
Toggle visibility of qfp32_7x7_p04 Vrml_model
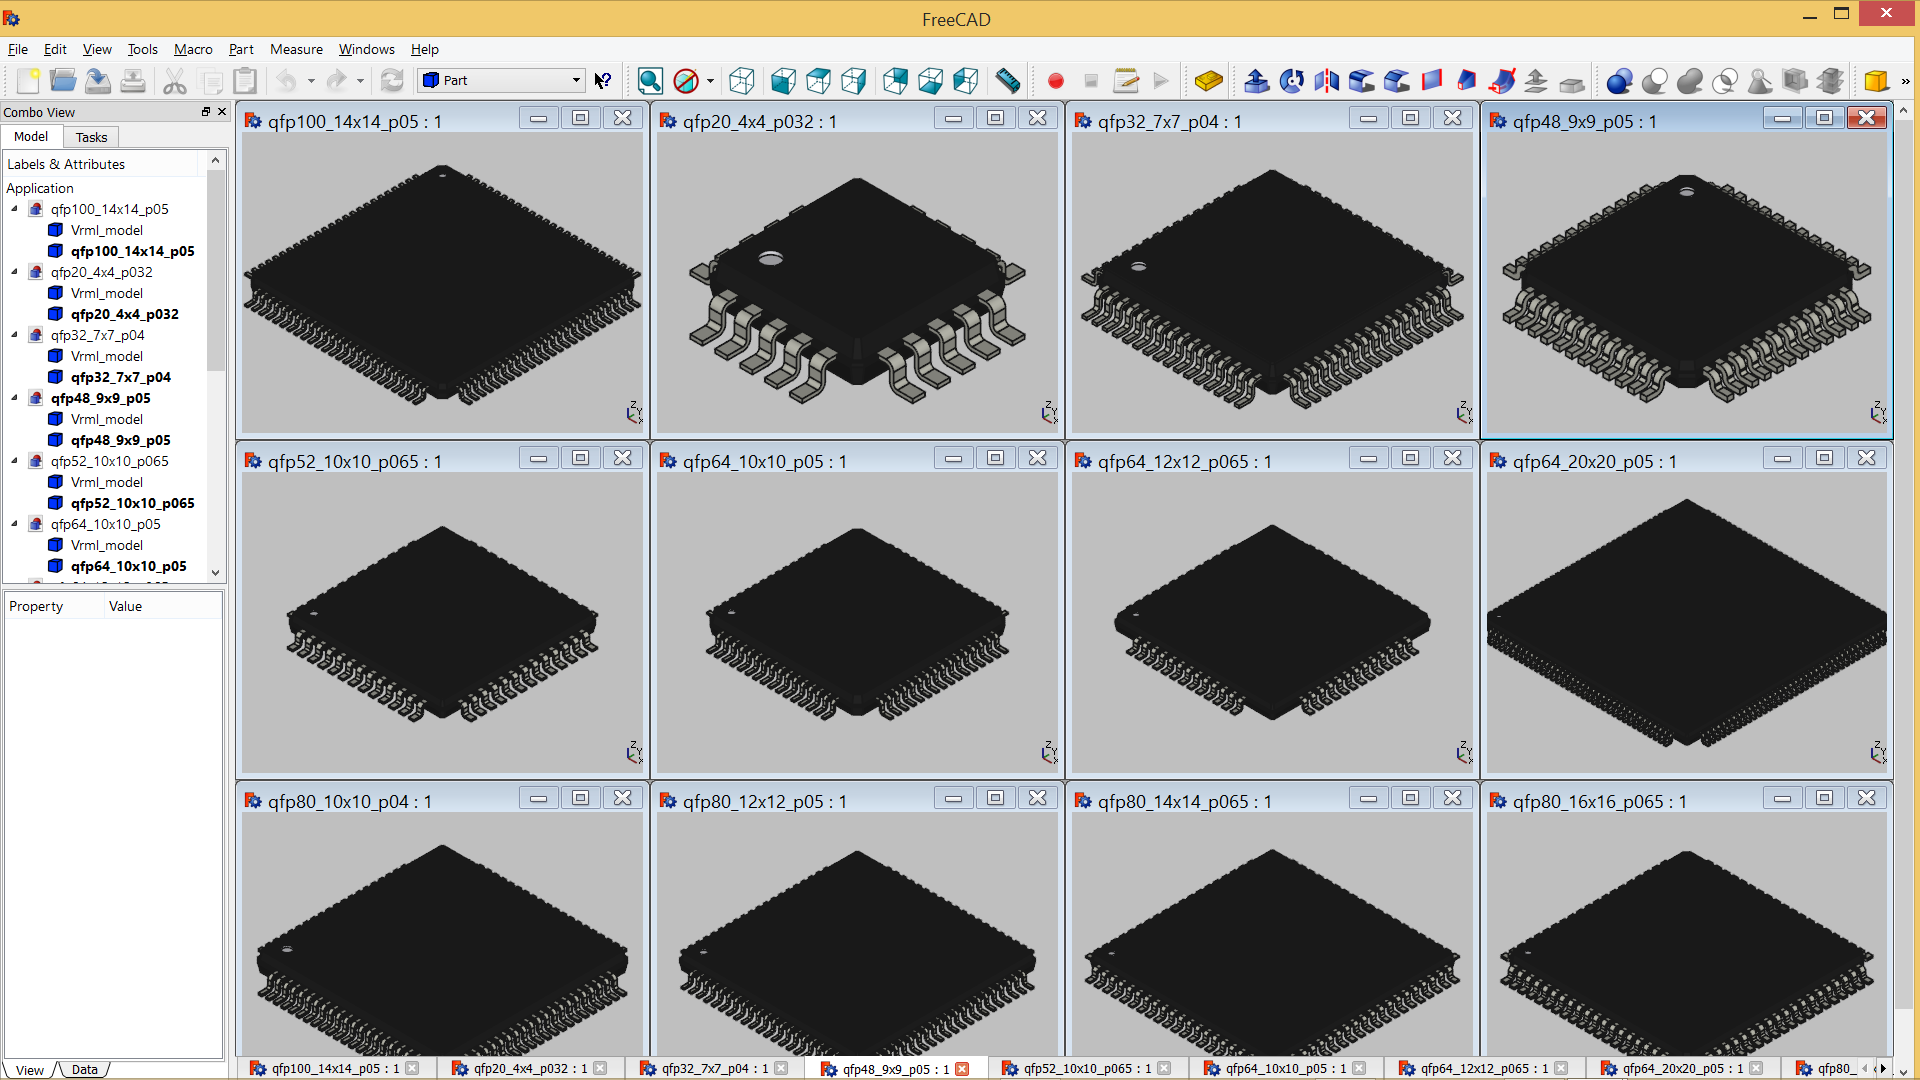click(x=104, y=356)
